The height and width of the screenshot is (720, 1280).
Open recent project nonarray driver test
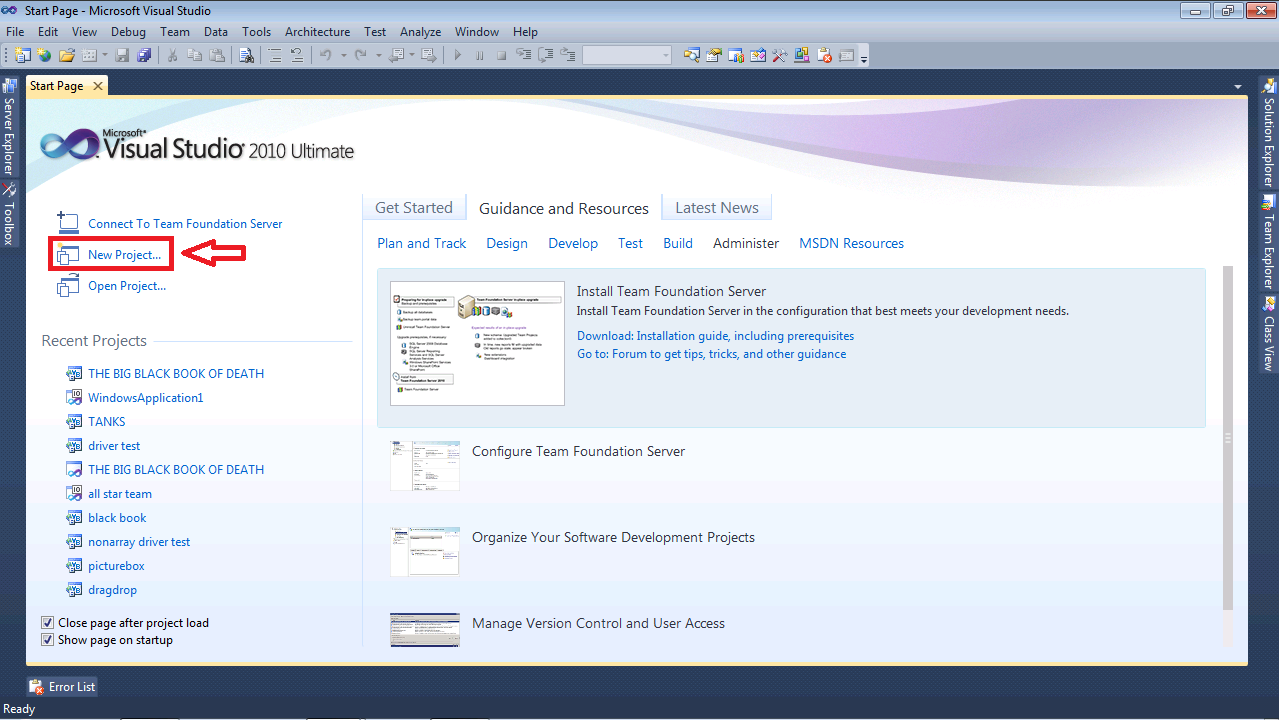pyautogui.click(x=139, y=542)
